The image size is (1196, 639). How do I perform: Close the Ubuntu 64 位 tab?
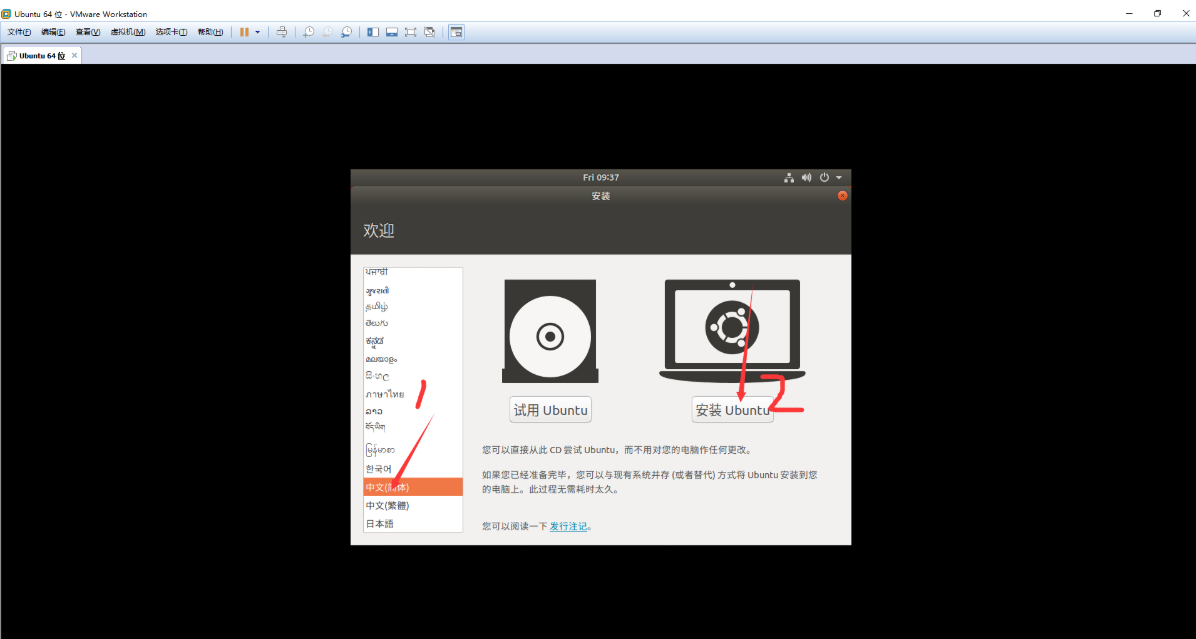pos(74,56)
